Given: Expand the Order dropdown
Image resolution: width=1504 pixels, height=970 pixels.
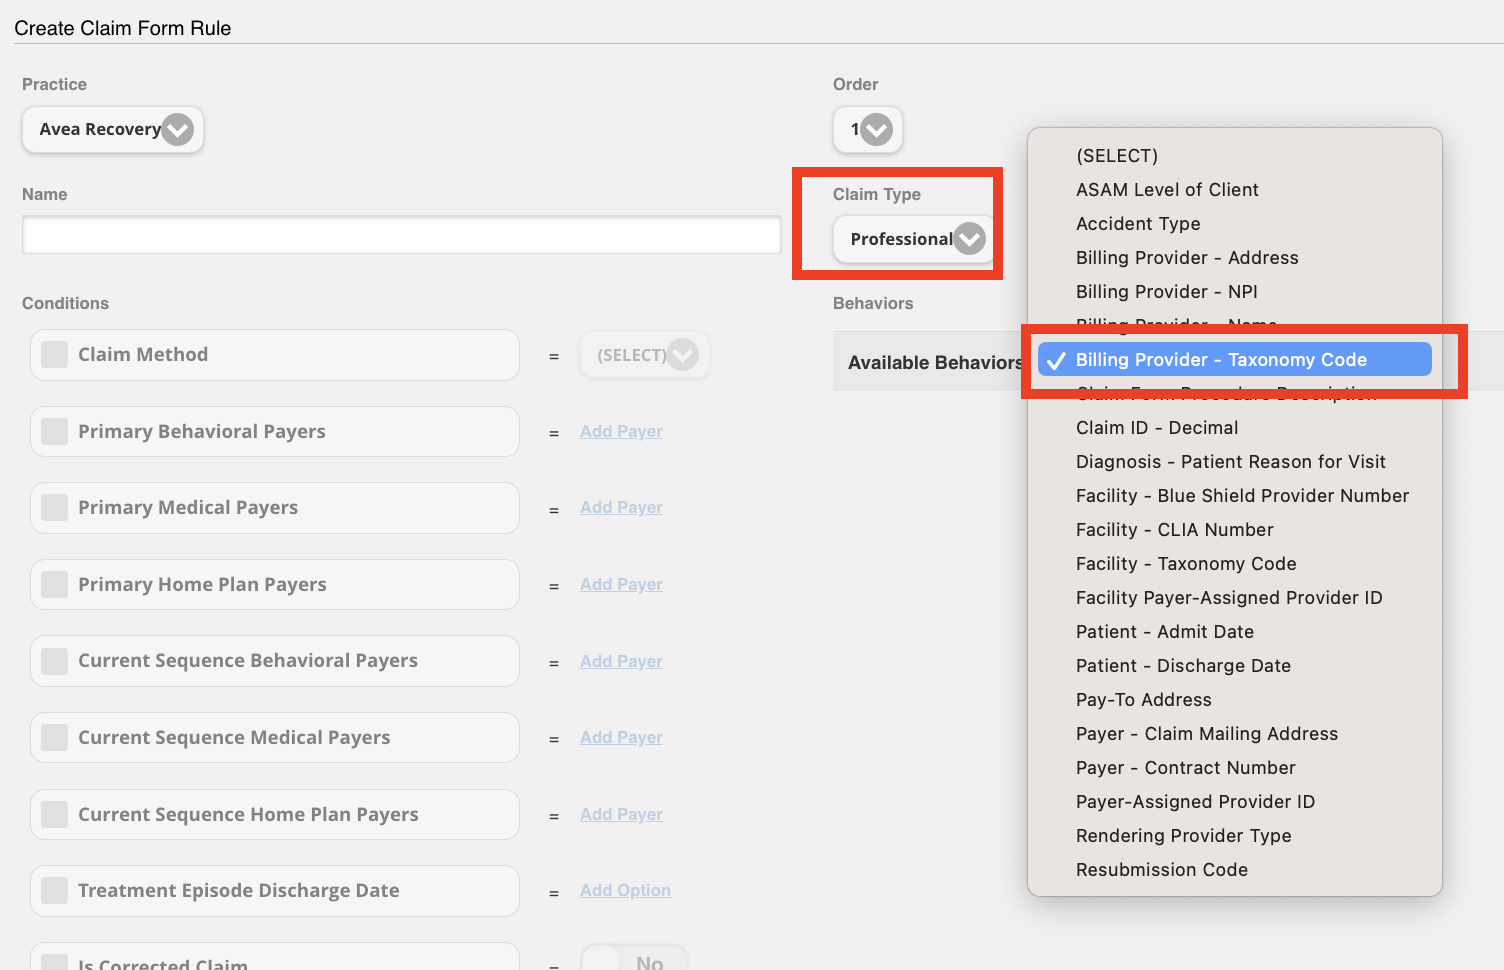Looking at the screenshot, I should point(868,130).
